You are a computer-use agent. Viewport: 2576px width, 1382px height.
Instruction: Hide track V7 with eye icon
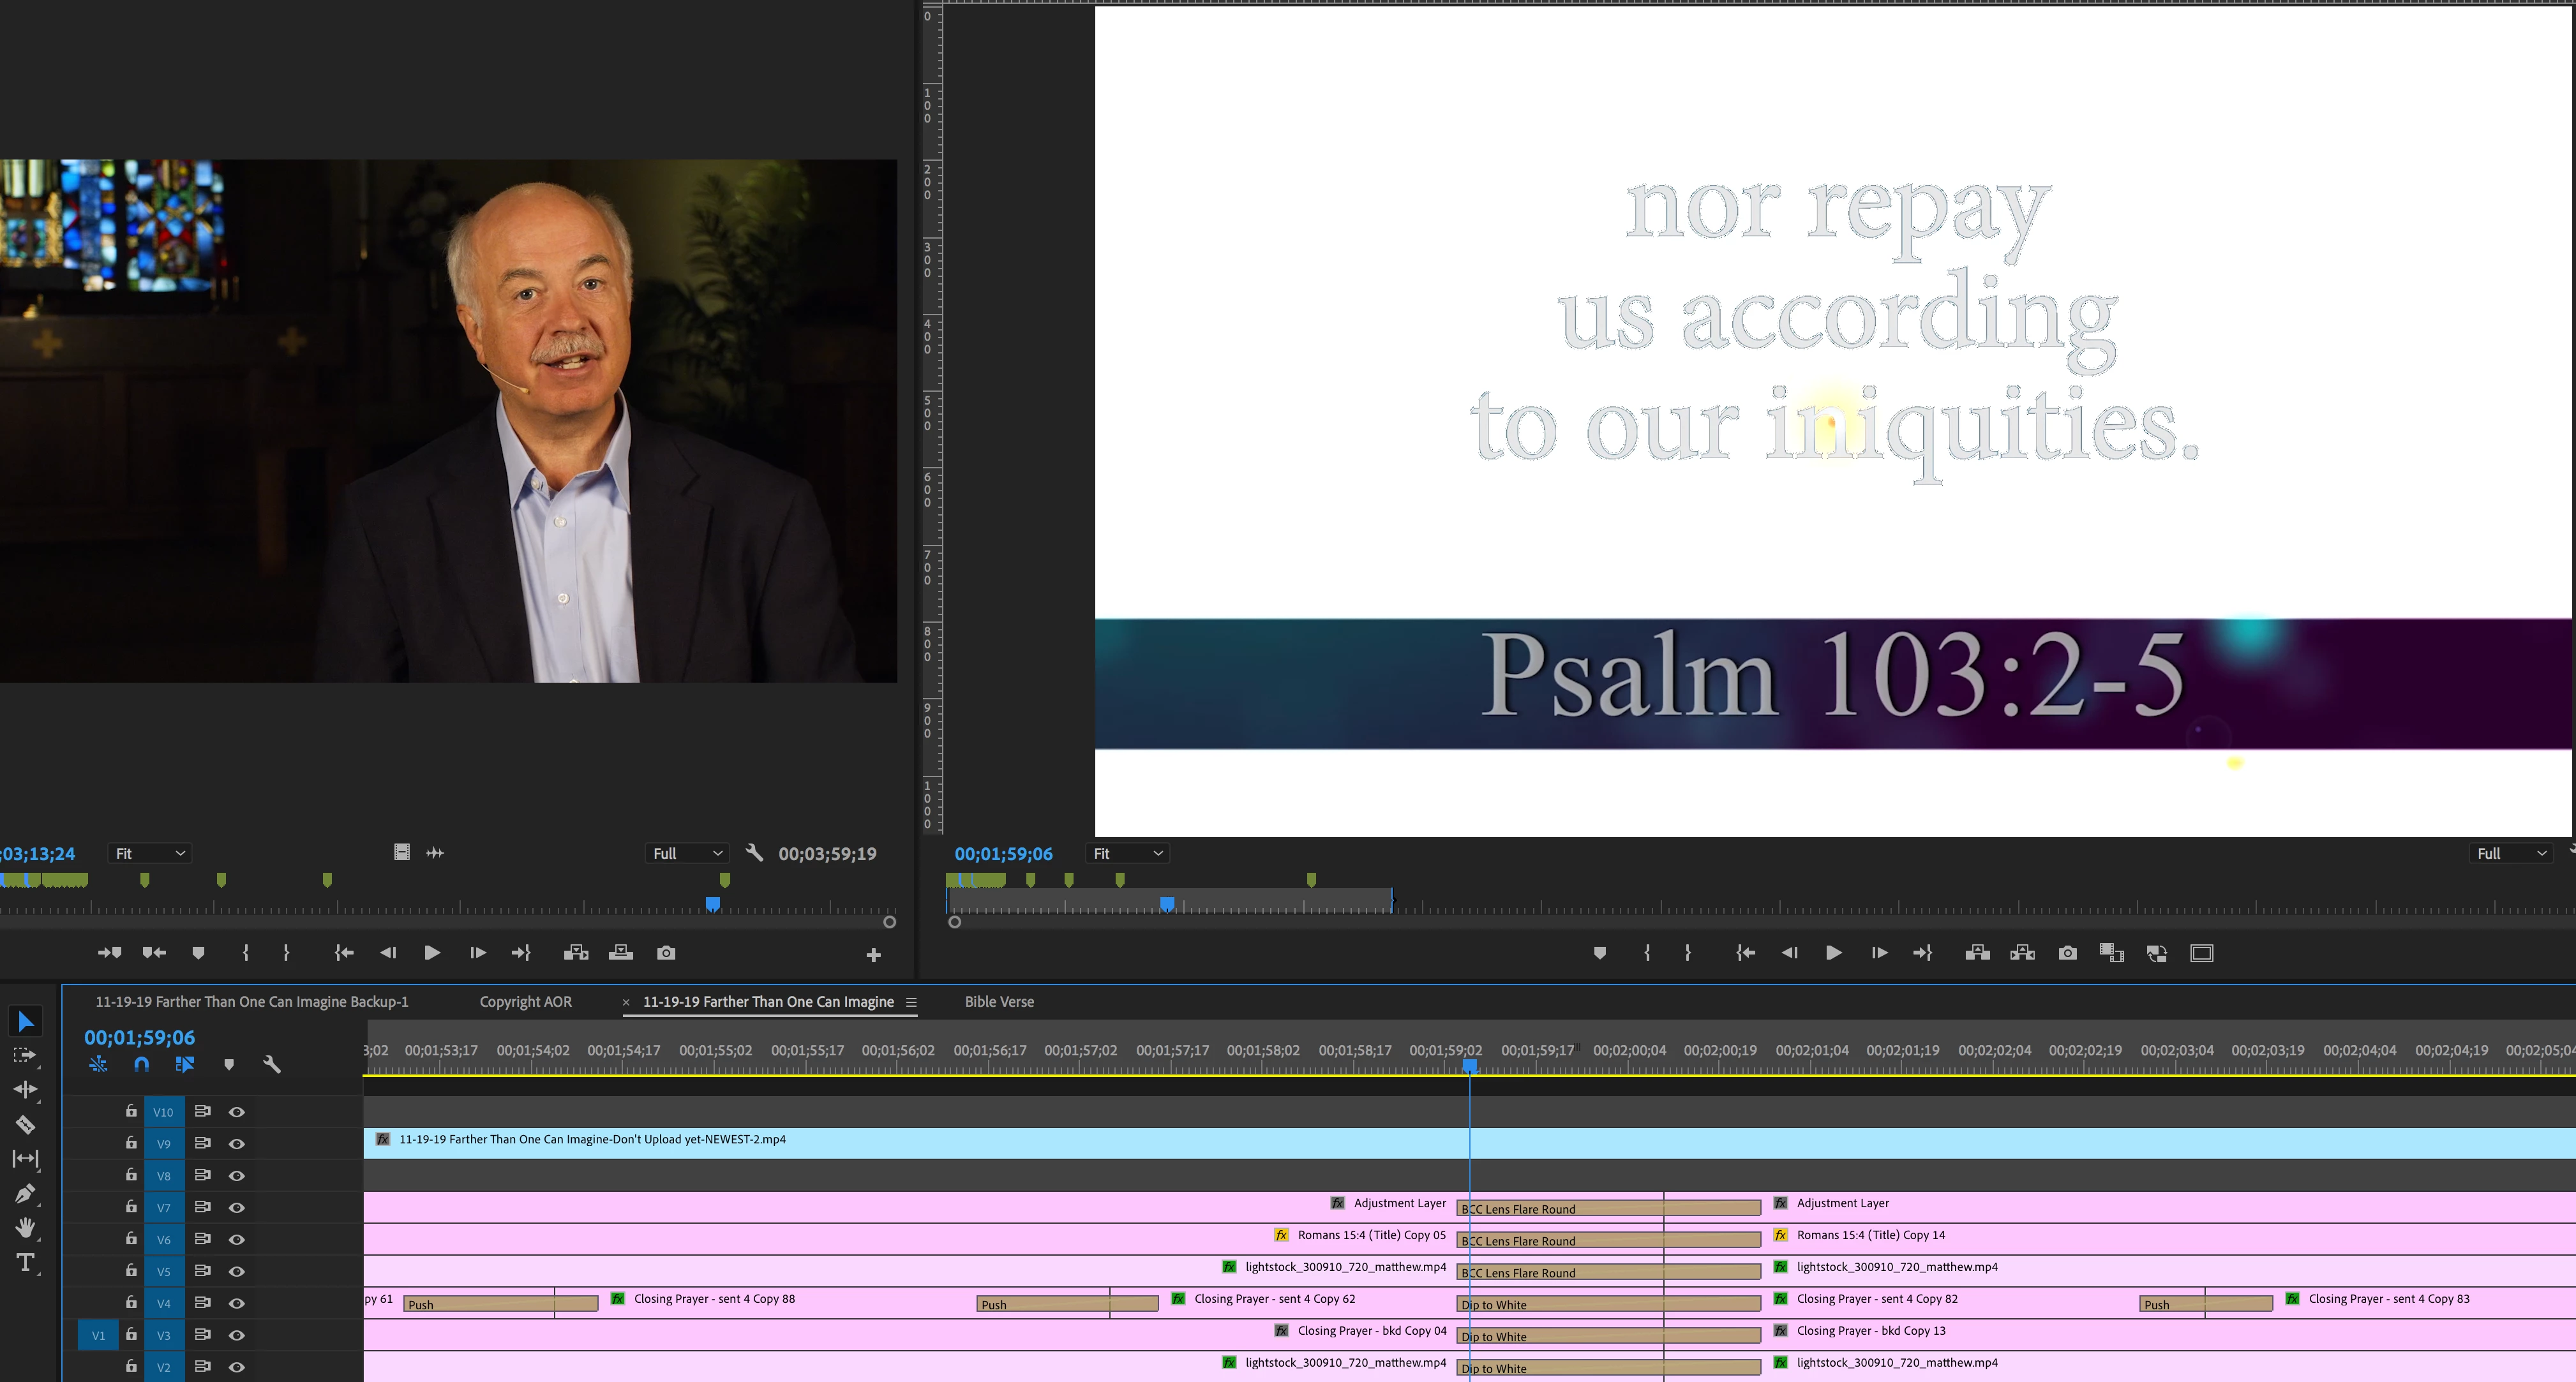(237, 1208)
